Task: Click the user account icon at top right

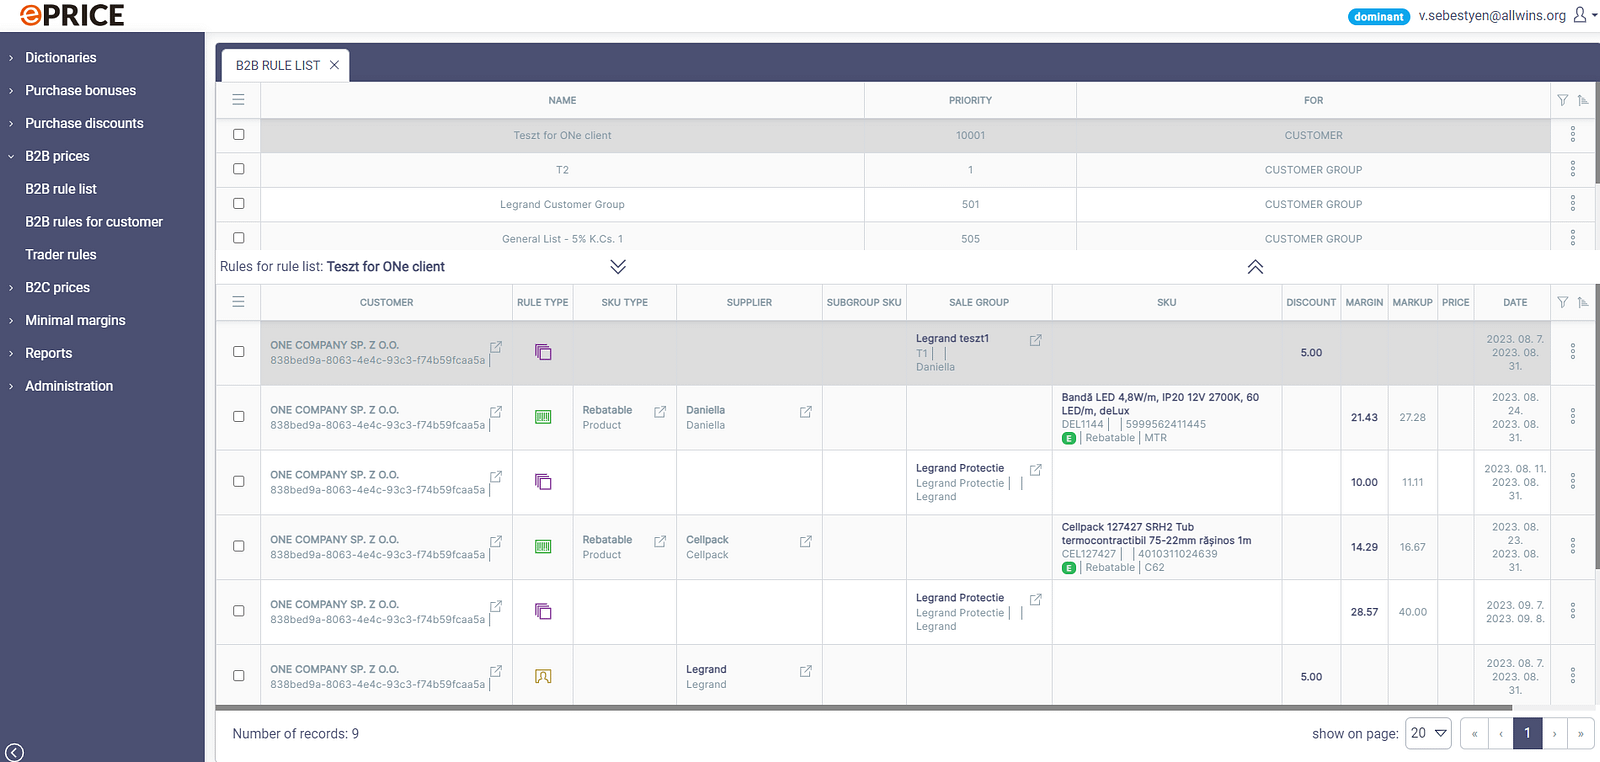Action: [x=1580, y=15]
